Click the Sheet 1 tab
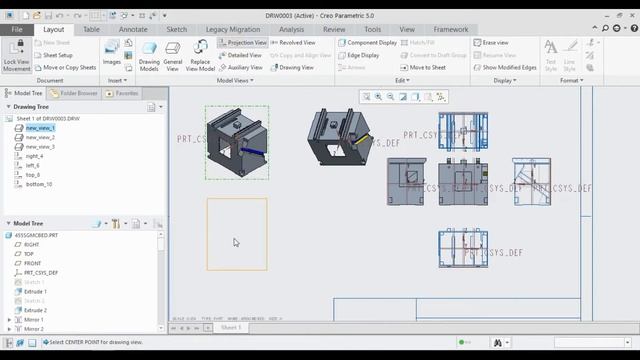 tap(231, 328)
